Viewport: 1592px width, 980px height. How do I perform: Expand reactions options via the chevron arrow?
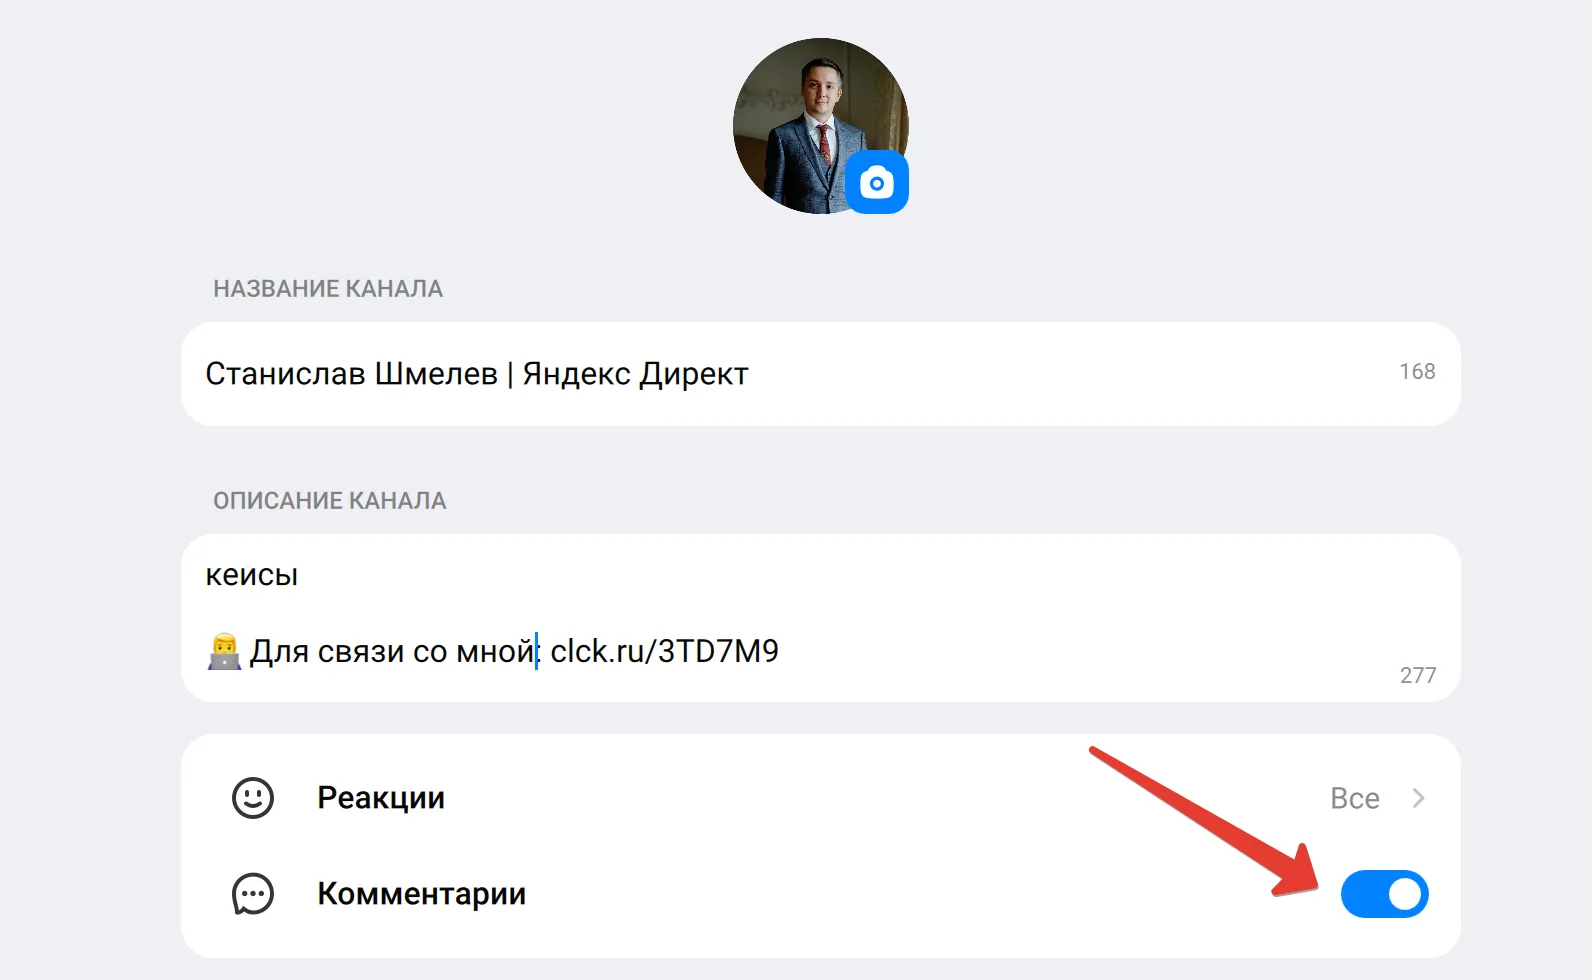point(1418,798)
